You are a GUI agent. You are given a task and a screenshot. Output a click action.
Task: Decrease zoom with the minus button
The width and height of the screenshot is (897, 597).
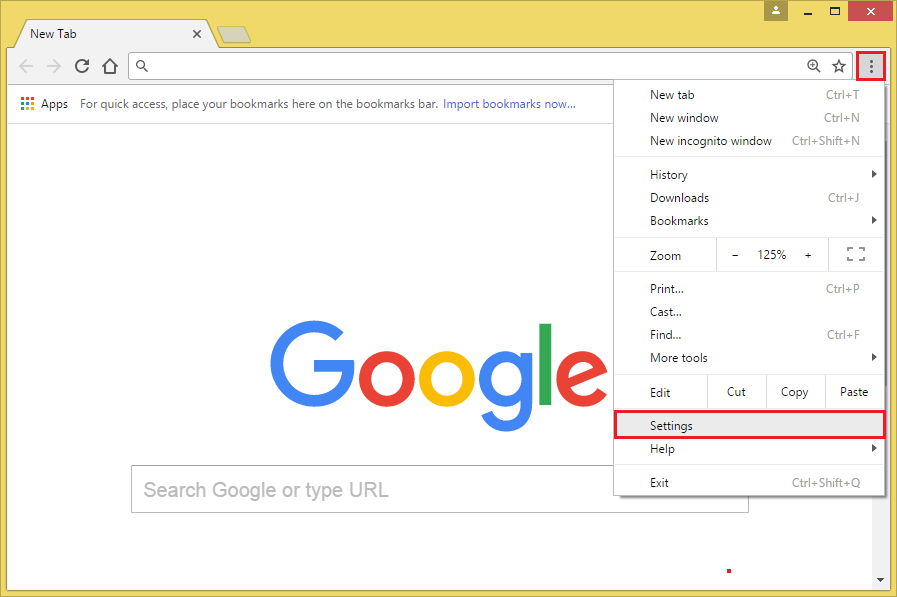tap(735, 255)
